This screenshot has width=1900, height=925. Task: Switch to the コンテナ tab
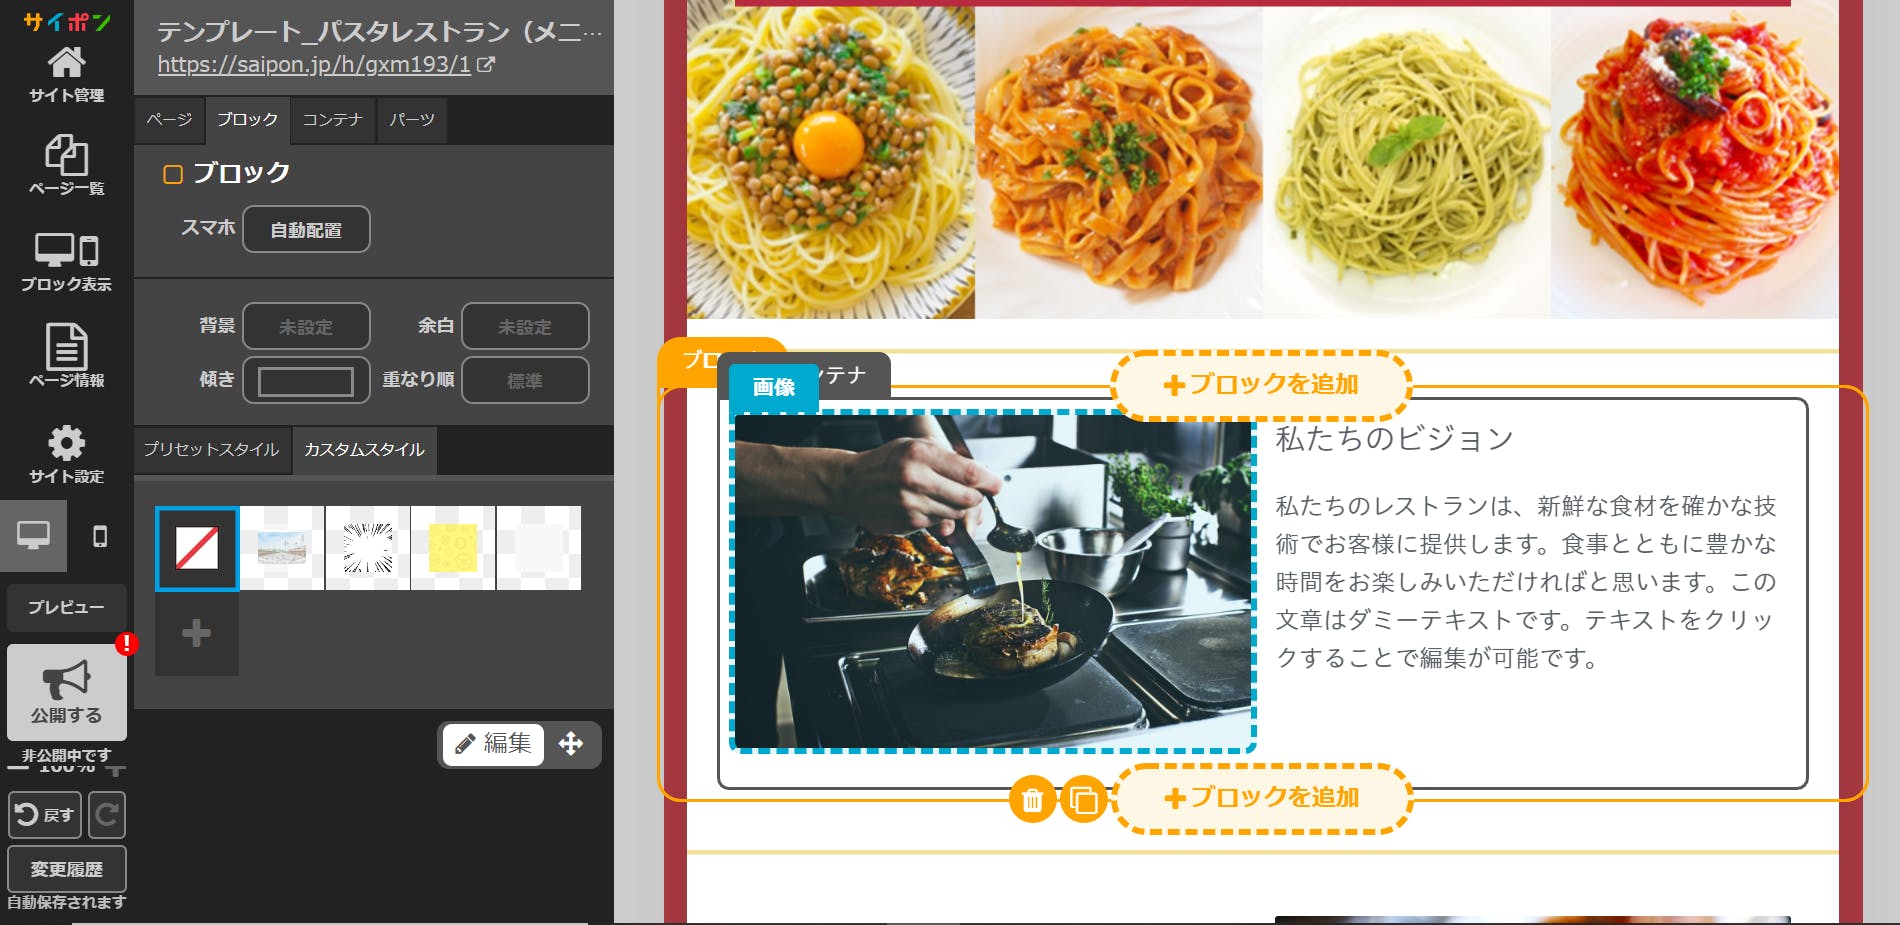(x=332, y=120)
